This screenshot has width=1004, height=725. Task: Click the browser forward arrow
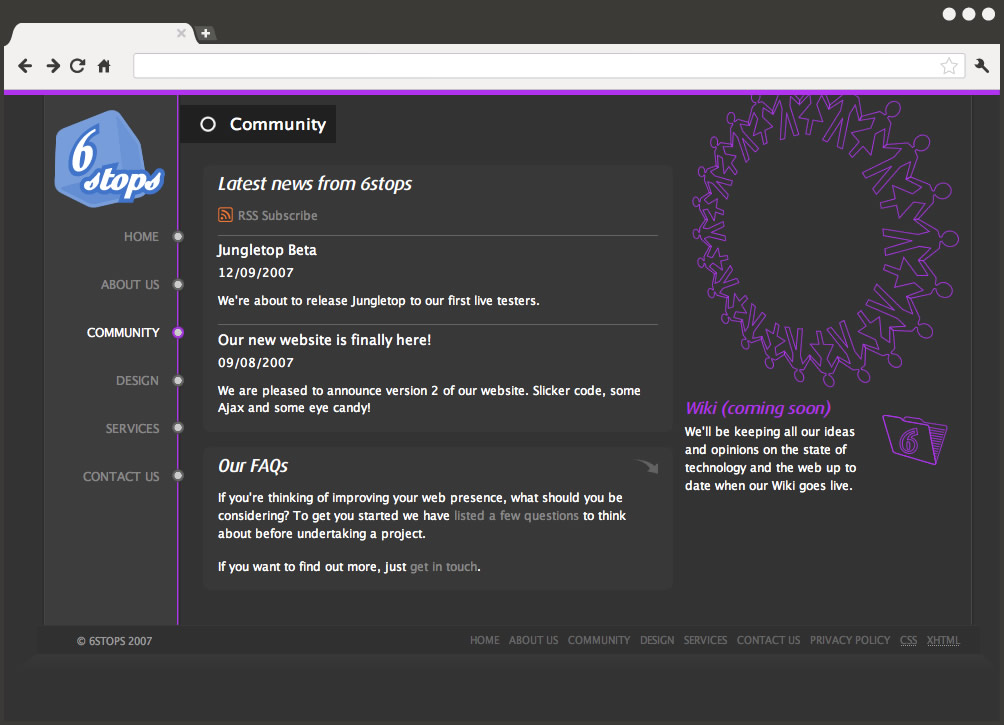pyautogui.click(x=53, y=66)
